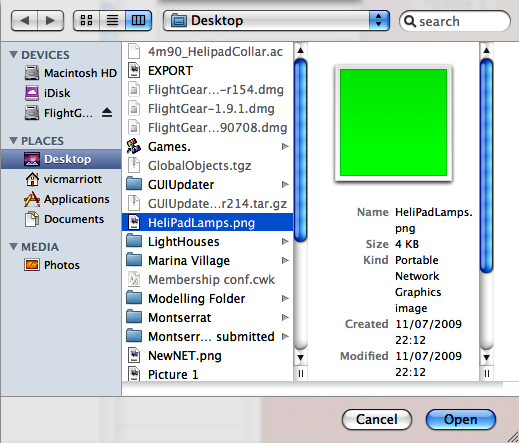Image resolution: width=519 pixels, height=443 pixels.
Task: Select GlobalObjects.tgz
Action: point(207,166)
